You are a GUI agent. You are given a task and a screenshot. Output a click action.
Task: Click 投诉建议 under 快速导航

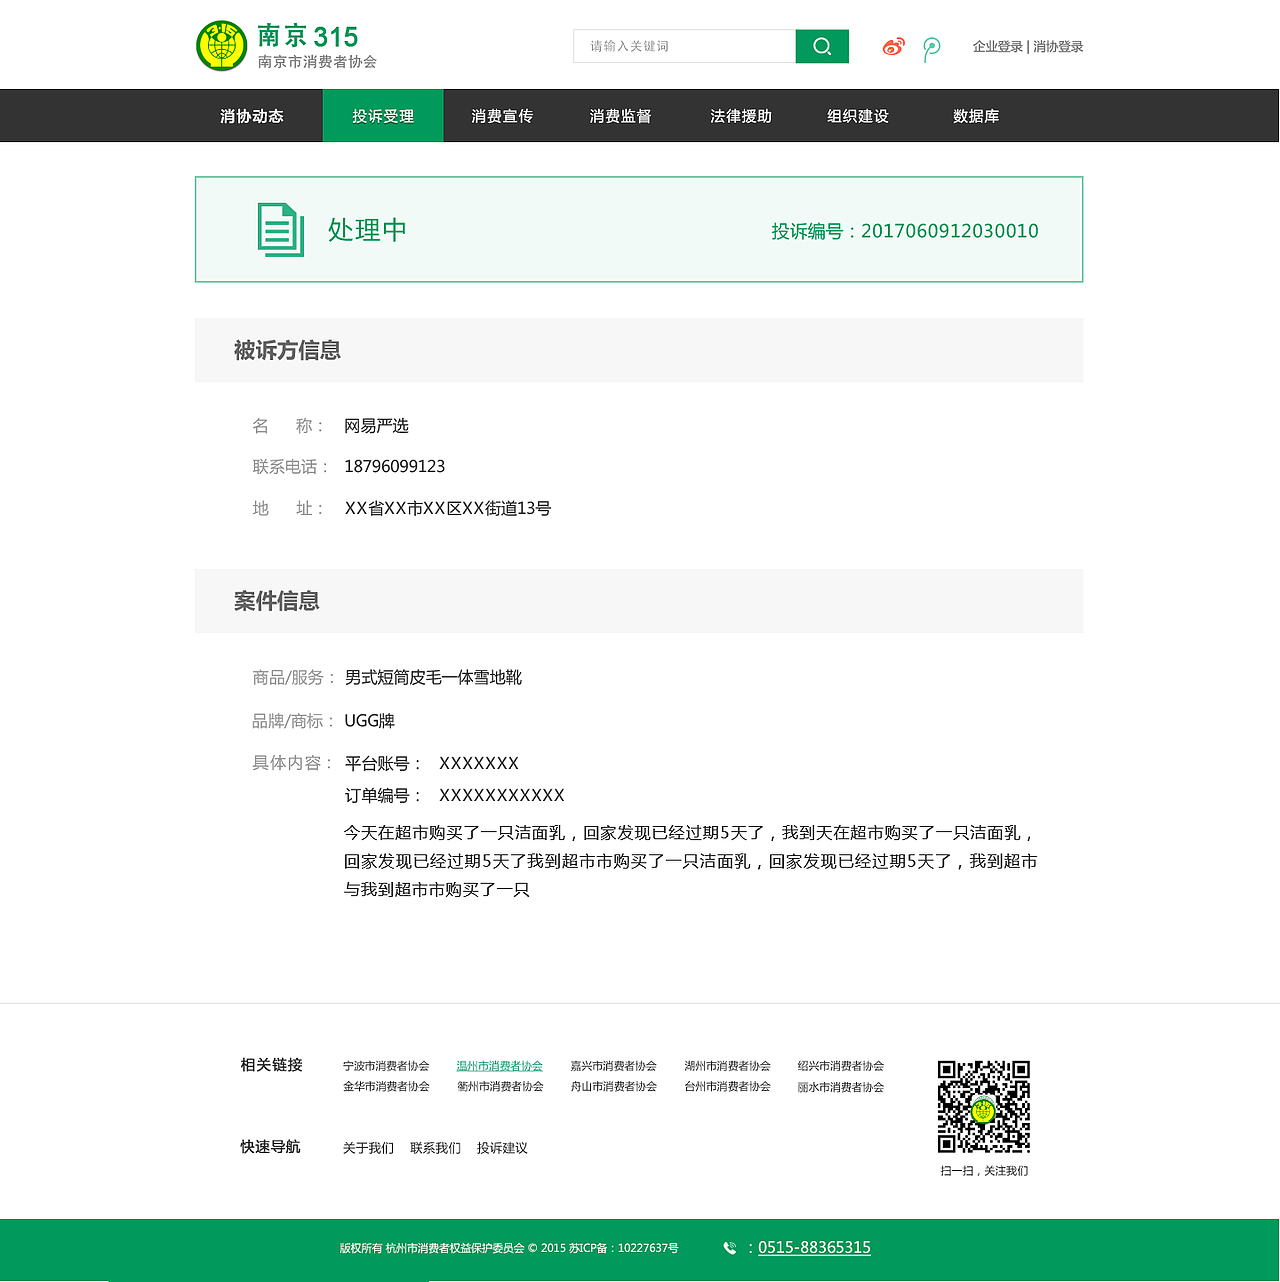[x=502, y=1147]
